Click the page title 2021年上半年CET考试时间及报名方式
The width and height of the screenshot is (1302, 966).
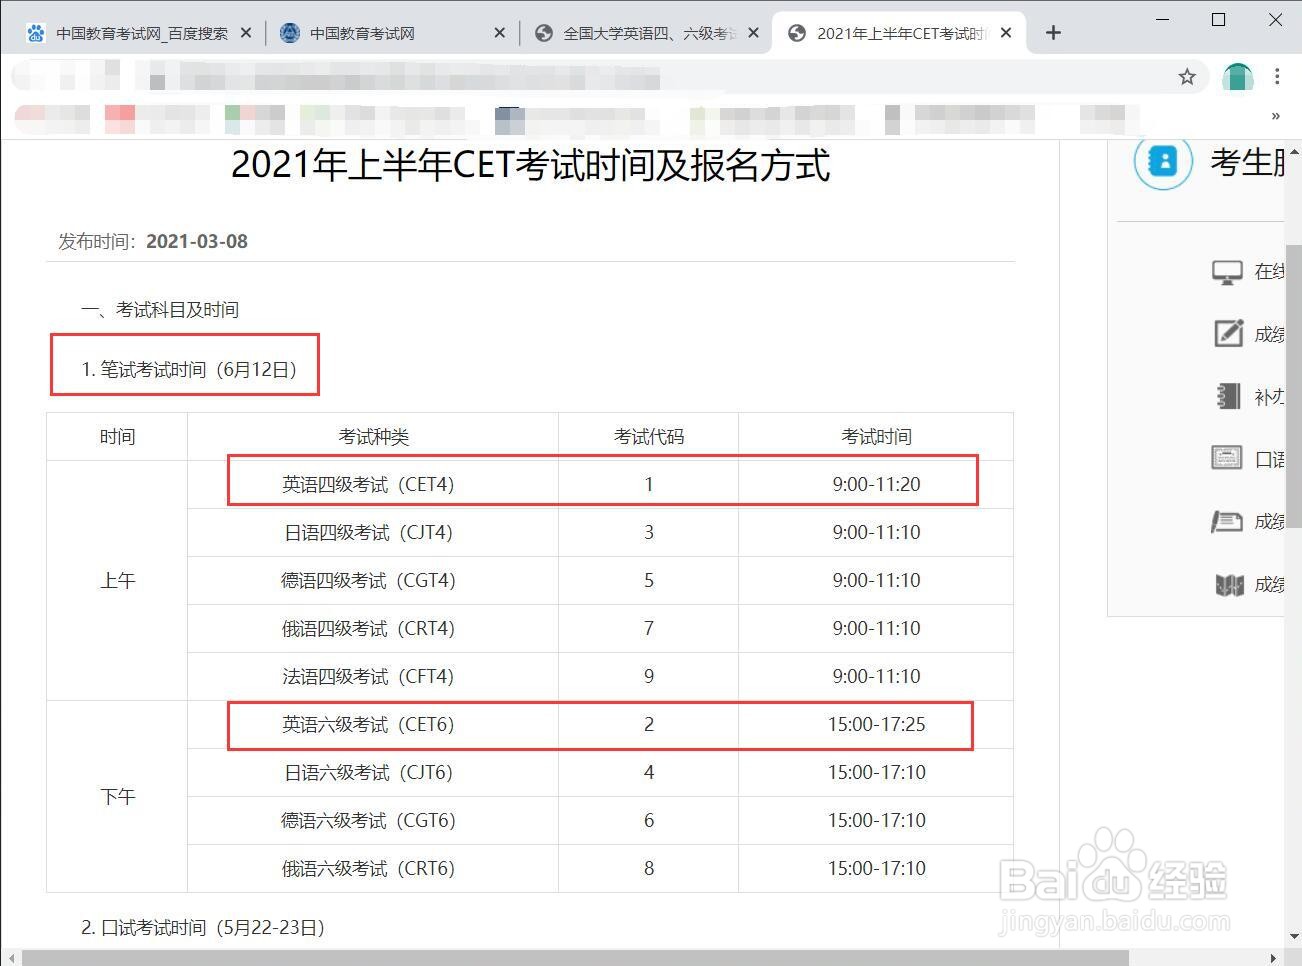click(530, 165)
